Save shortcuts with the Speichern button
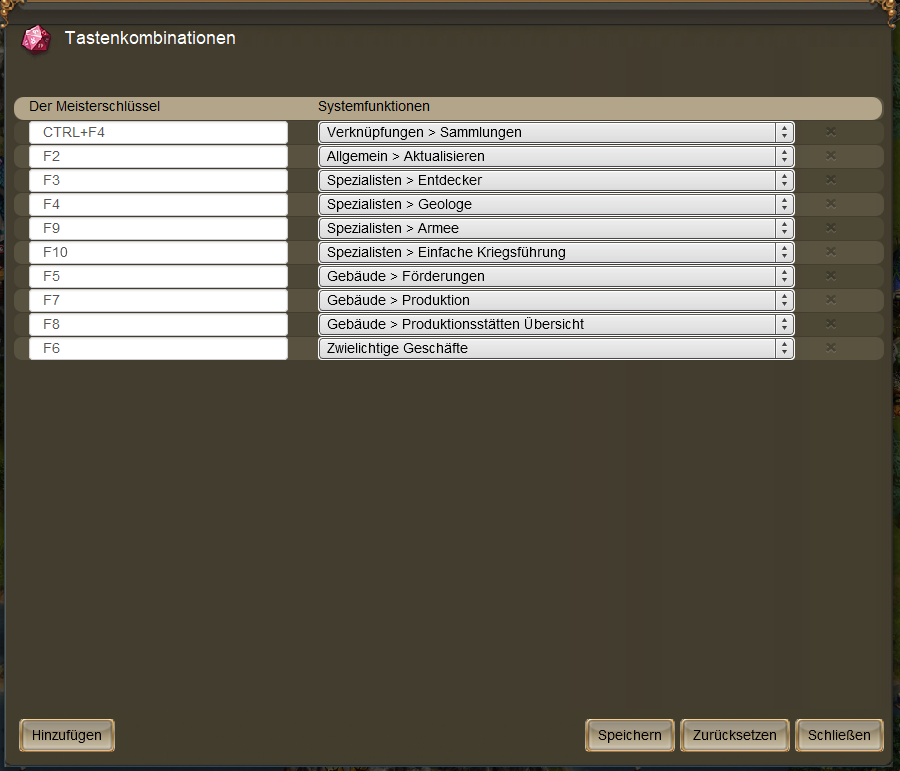This screenshot has width=900, height=771. pyautogui.click(x=629, y=735)
